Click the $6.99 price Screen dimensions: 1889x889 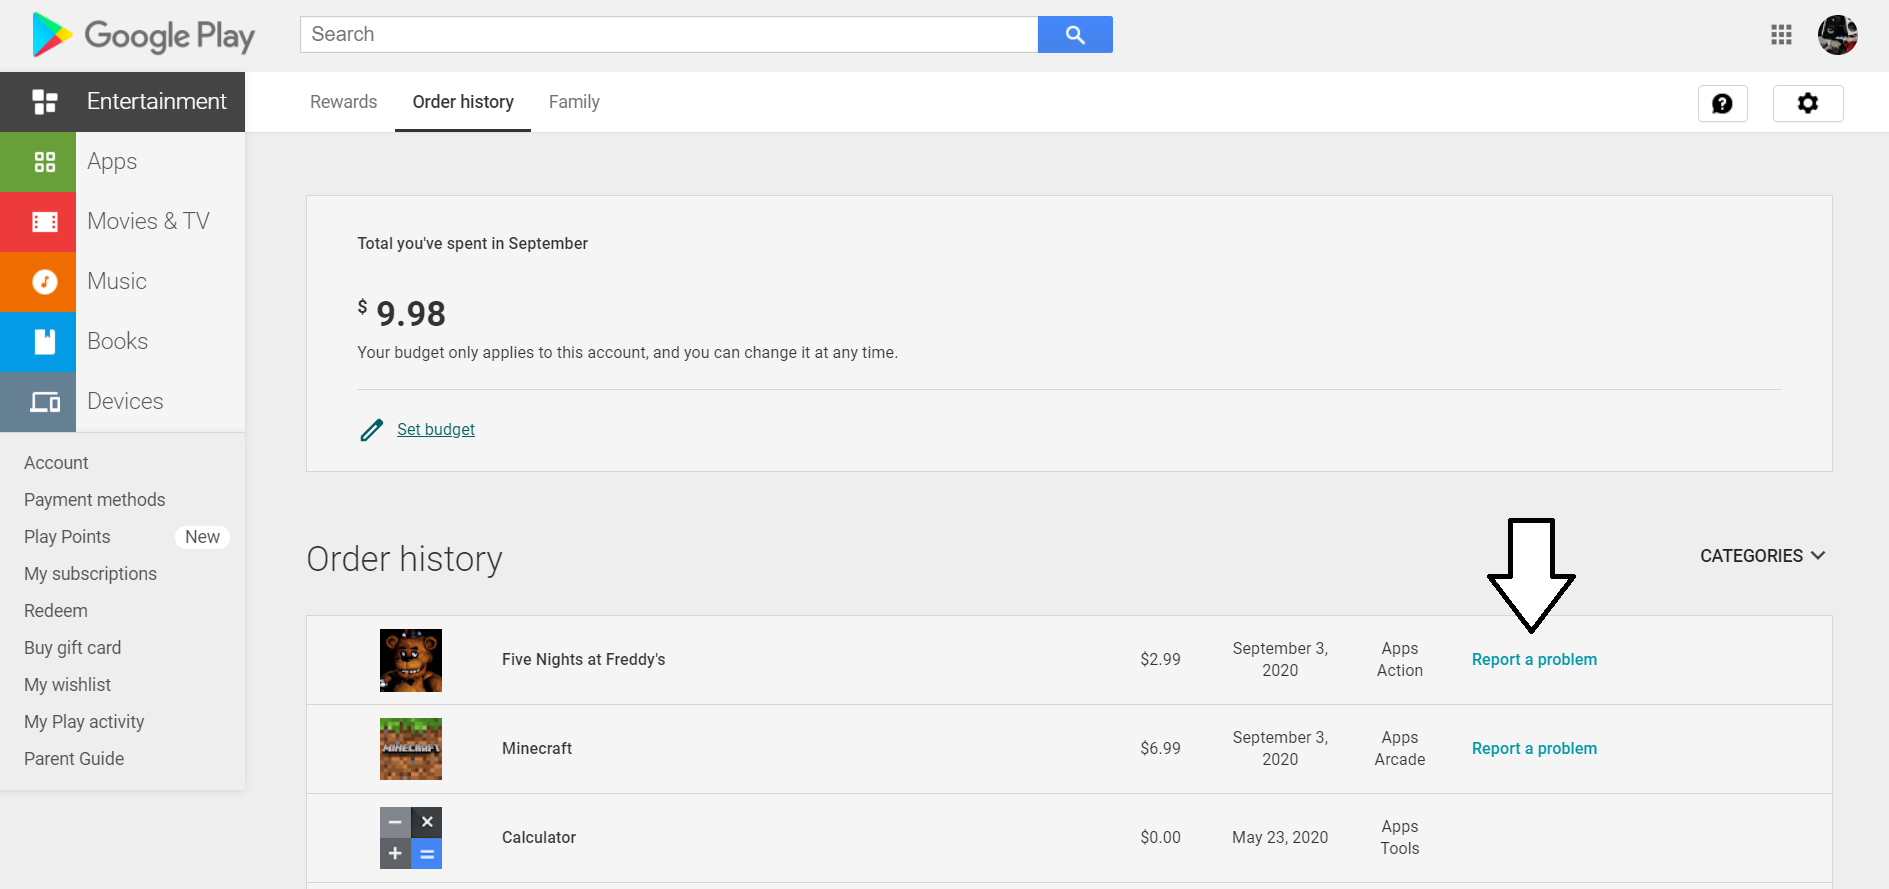click(x=1160, y=749)
